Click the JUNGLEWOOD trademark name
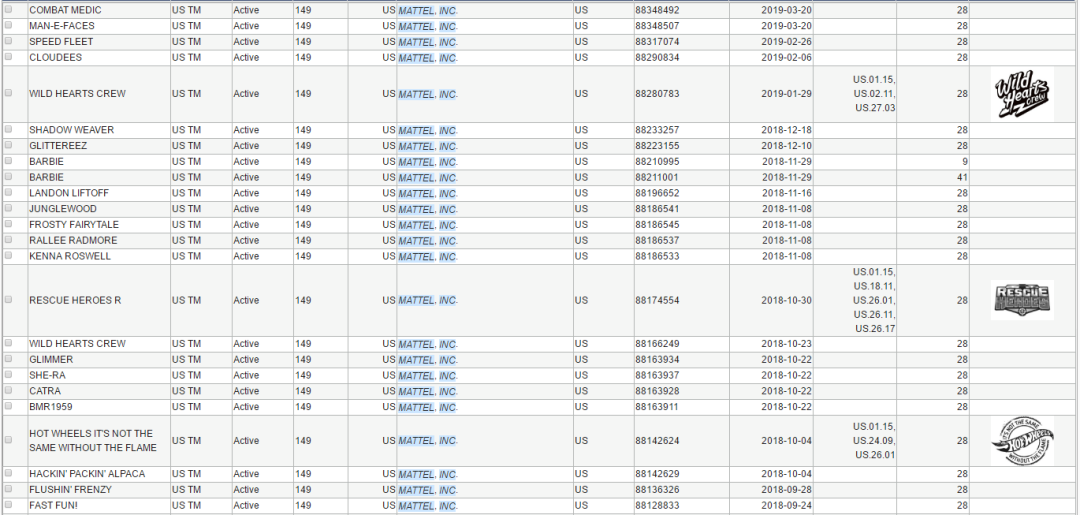Image resolution: width=1080 pixels, height=515 pixels. (x=63, y=209)
